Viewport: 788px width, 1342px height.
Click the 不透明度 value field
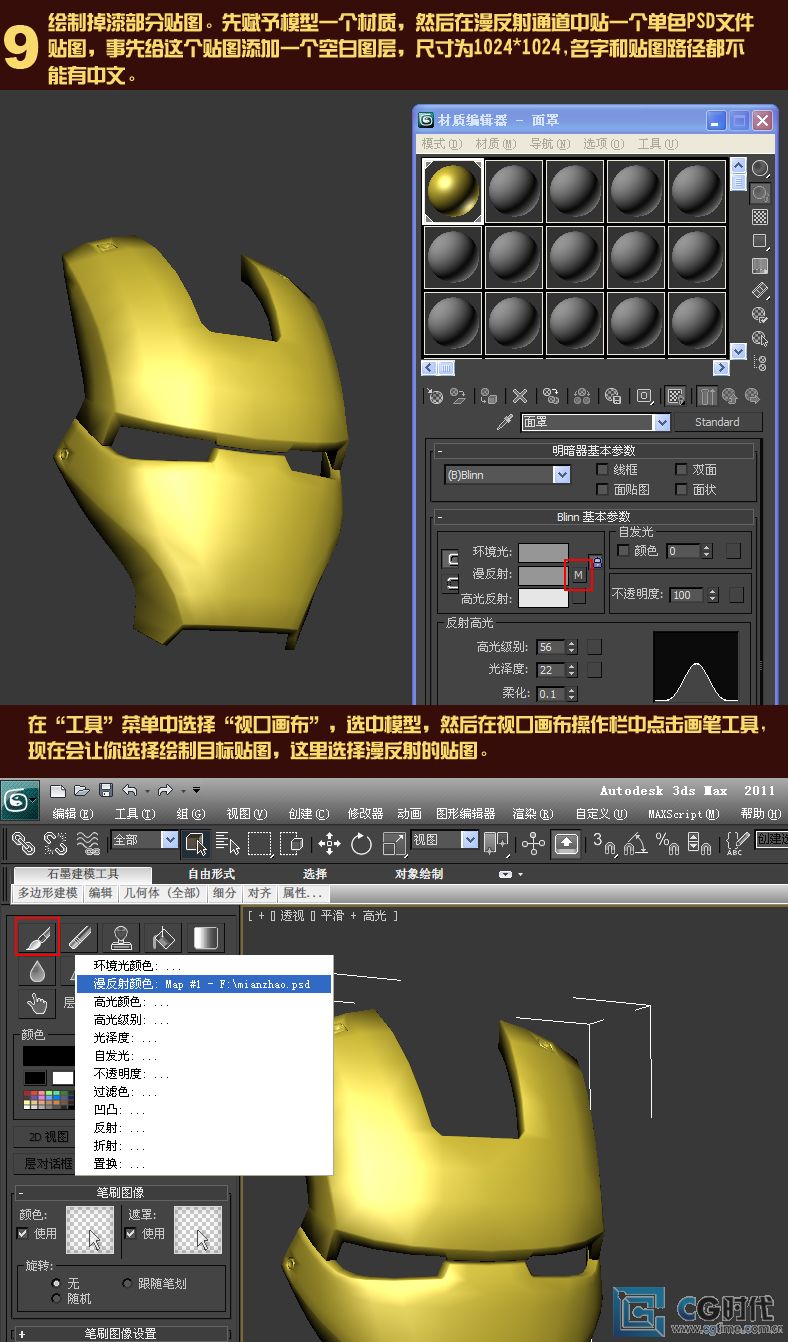(x=686, y=594)
